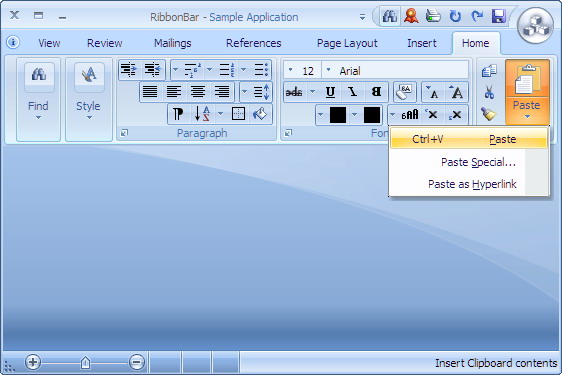Image resolution: width=562 pixels, height=375 pixels.
Task: Switch to the Mailings tab
Action: pyautogui.click(x=173, y=43)
